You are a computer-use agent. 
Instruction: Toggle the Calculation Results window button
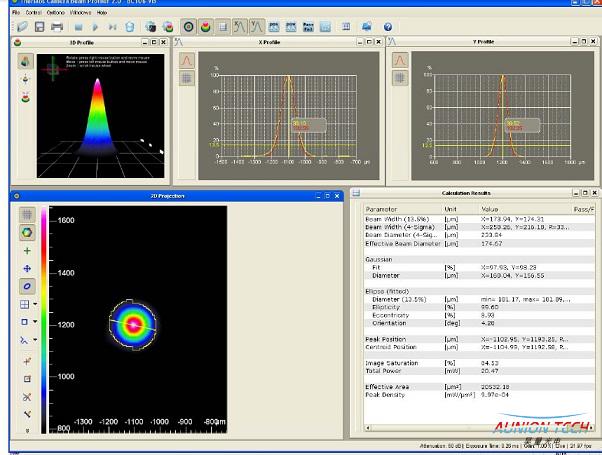pyautogui.click(x=223, y=26)
